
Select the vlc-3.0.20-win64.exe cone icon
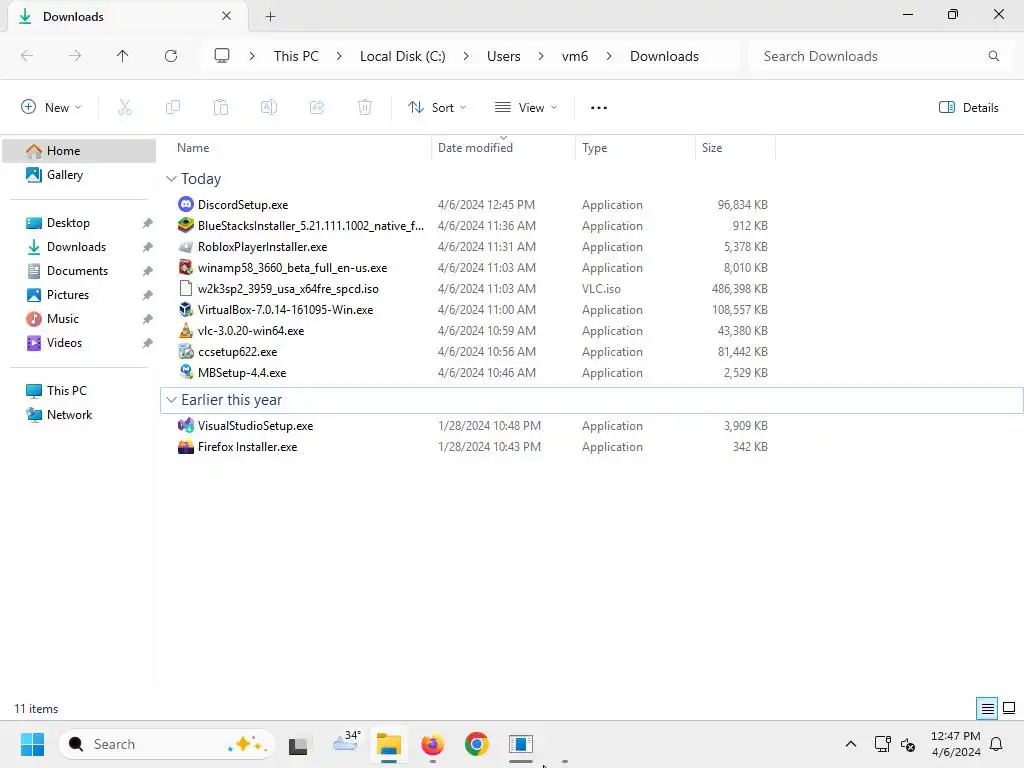coord(185,330)
